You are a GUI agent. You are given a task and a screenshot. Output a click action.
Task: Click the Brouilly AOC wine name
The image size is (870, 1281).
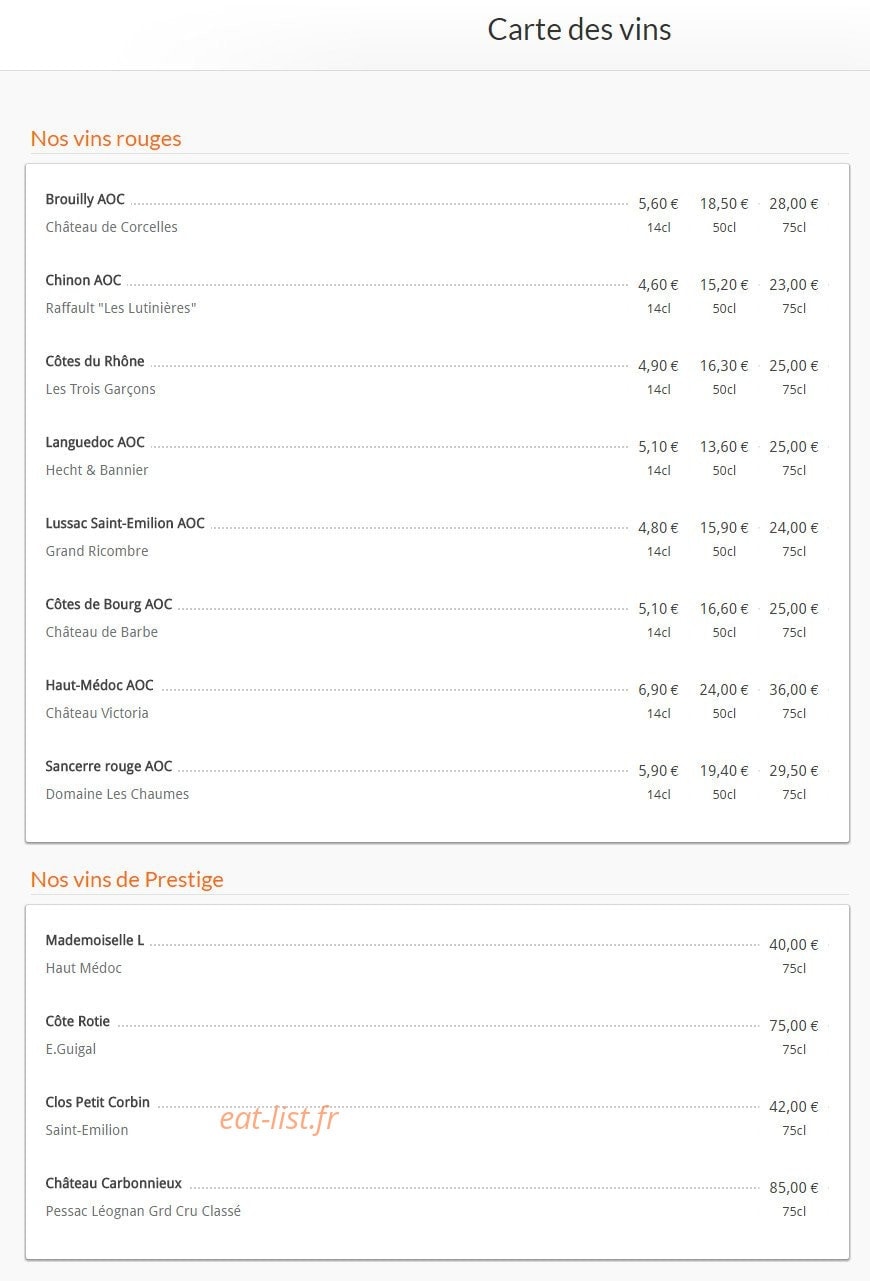[x=85, y=200]
